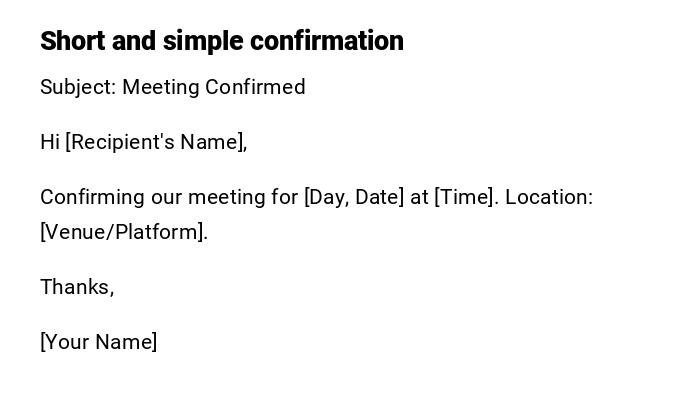This screenshot has width=700, height=405.
Task: Click the word "our" in the body
Action: tap(167, 197)
